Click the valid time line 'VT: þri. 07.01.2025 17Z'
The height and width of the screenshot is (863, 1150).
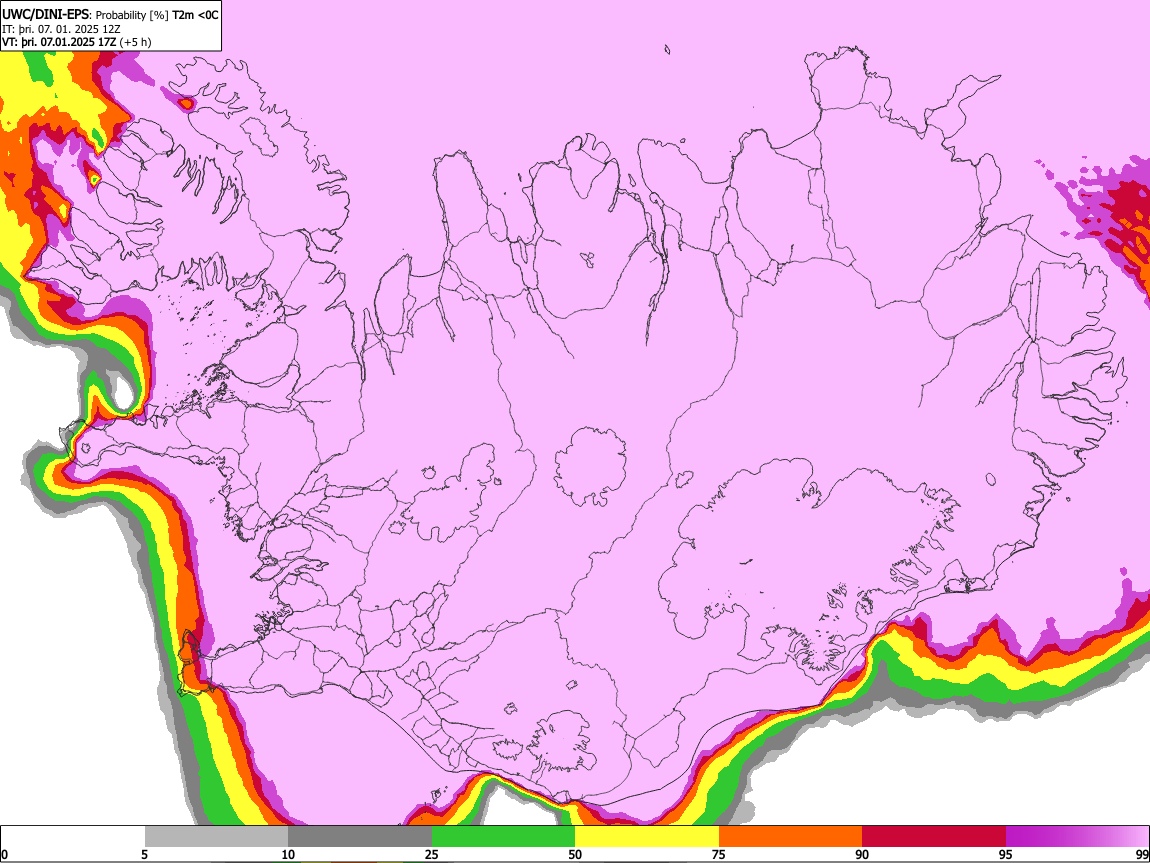59,42
